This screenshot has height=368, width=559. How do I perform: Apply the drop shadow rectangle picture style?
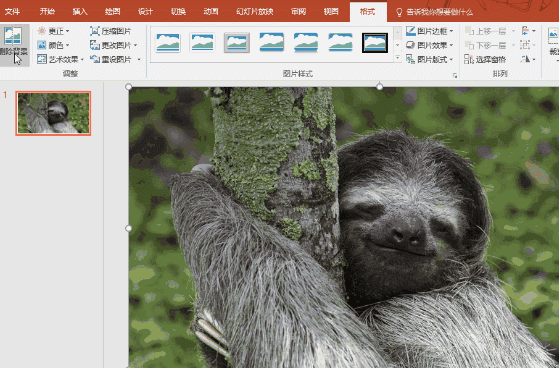[x=272, y=42]
